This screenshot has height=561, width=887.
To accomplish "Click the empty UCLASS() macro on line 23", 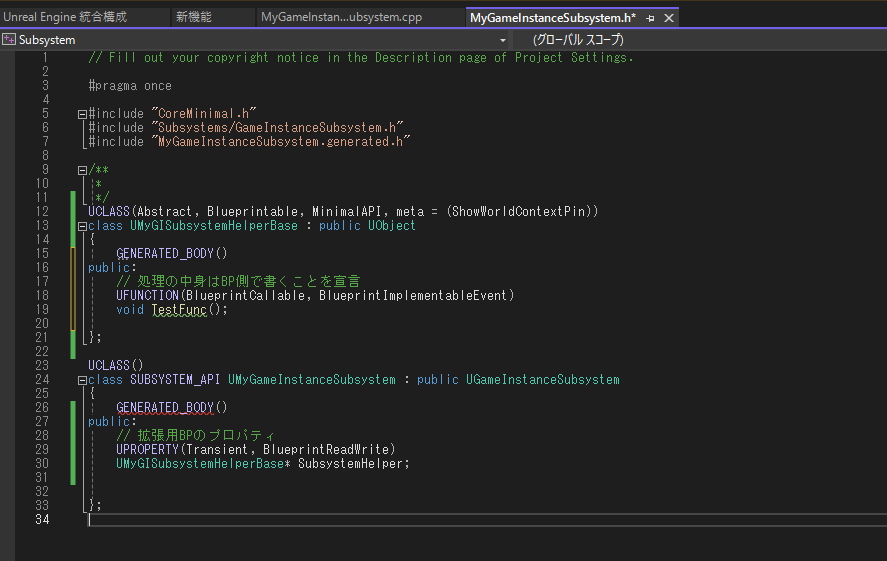I will [x=116, y=365].
